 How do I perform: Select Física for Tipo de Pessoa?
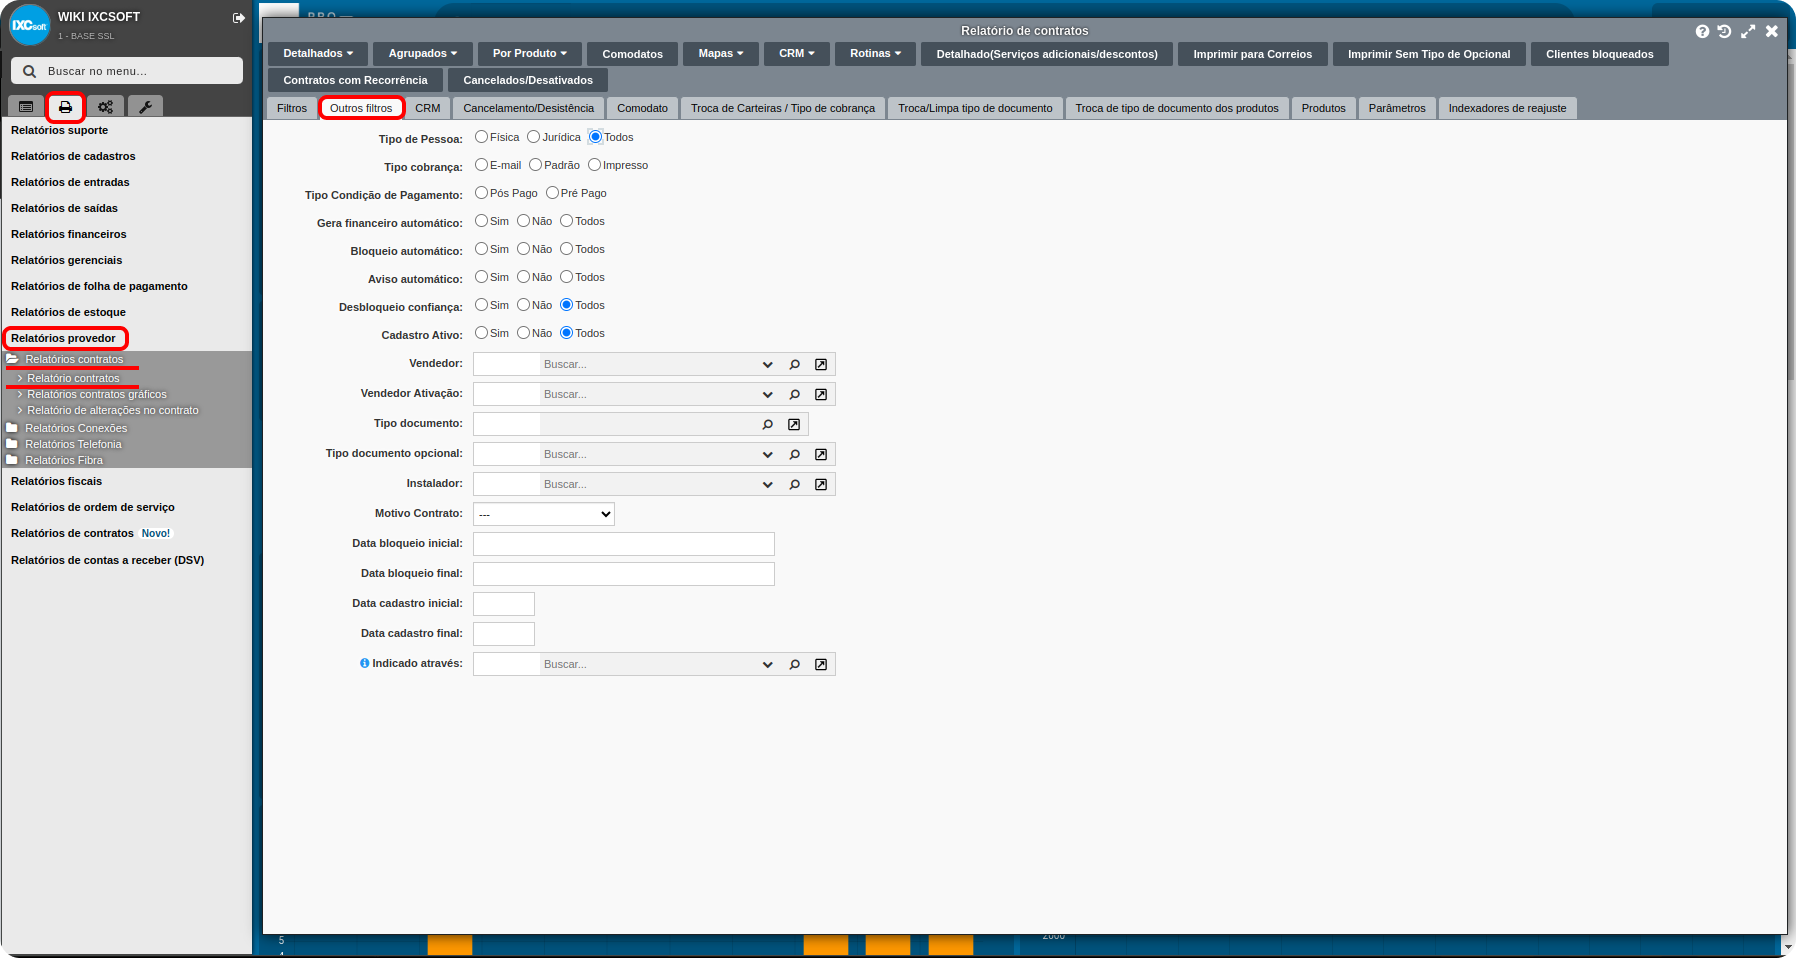[481, 137]
